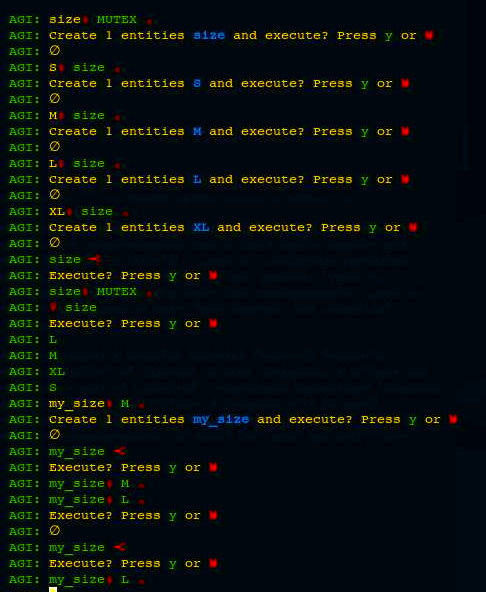Select 'MUTEX' on the line with green 'size'

pos(117,291)
